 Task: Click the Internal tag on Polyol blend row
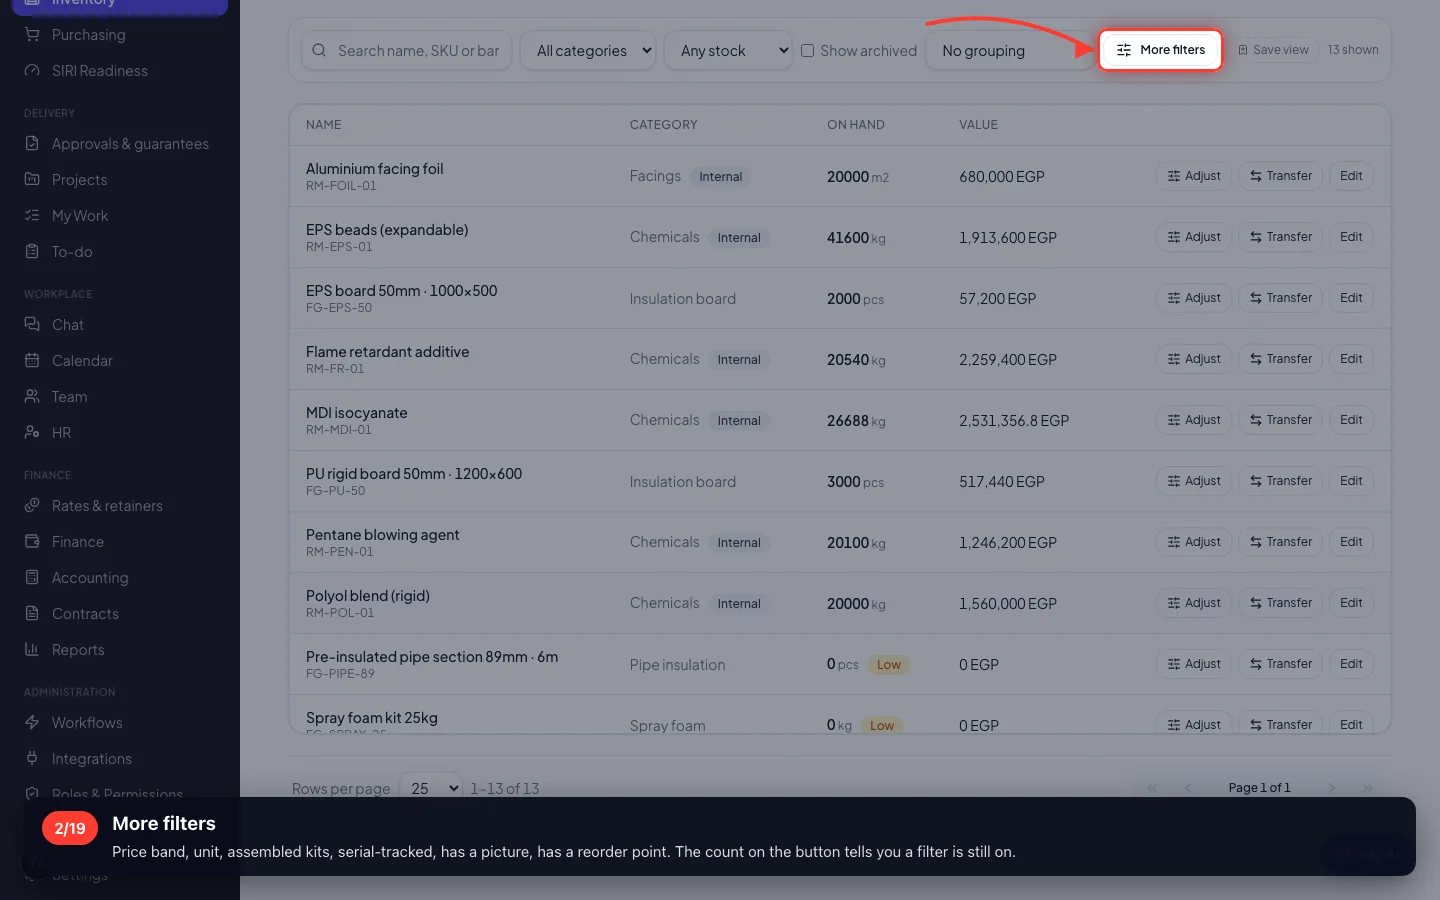739,604
